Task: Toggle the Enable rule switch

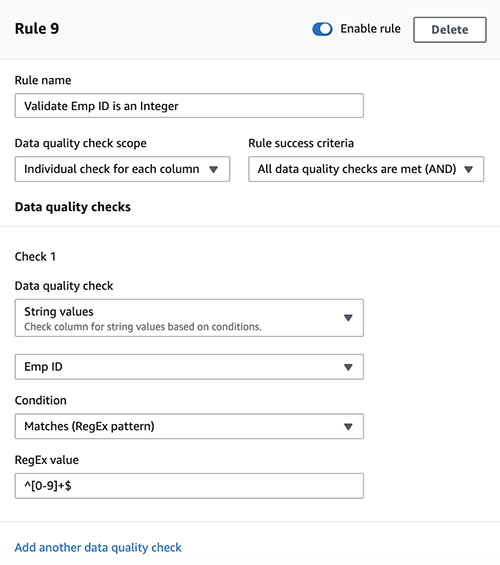Action: [x=322, y=29]
